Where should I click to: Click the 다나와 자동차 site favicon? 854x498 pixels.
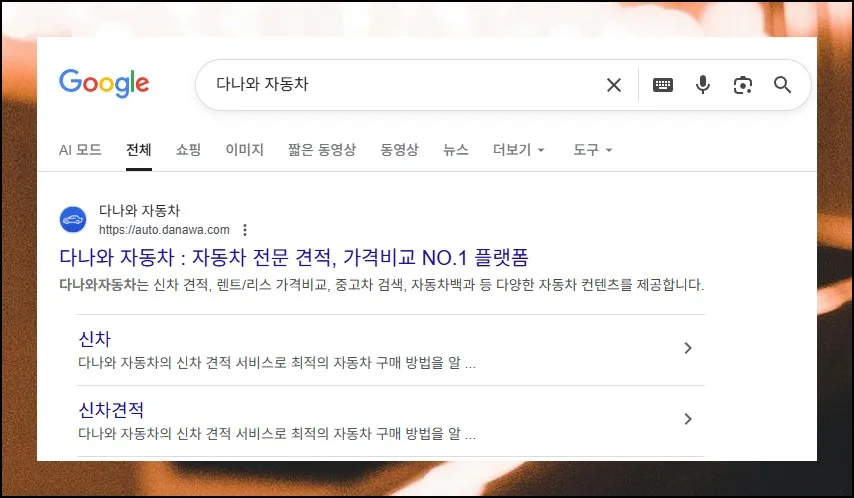tap(73, 220)
